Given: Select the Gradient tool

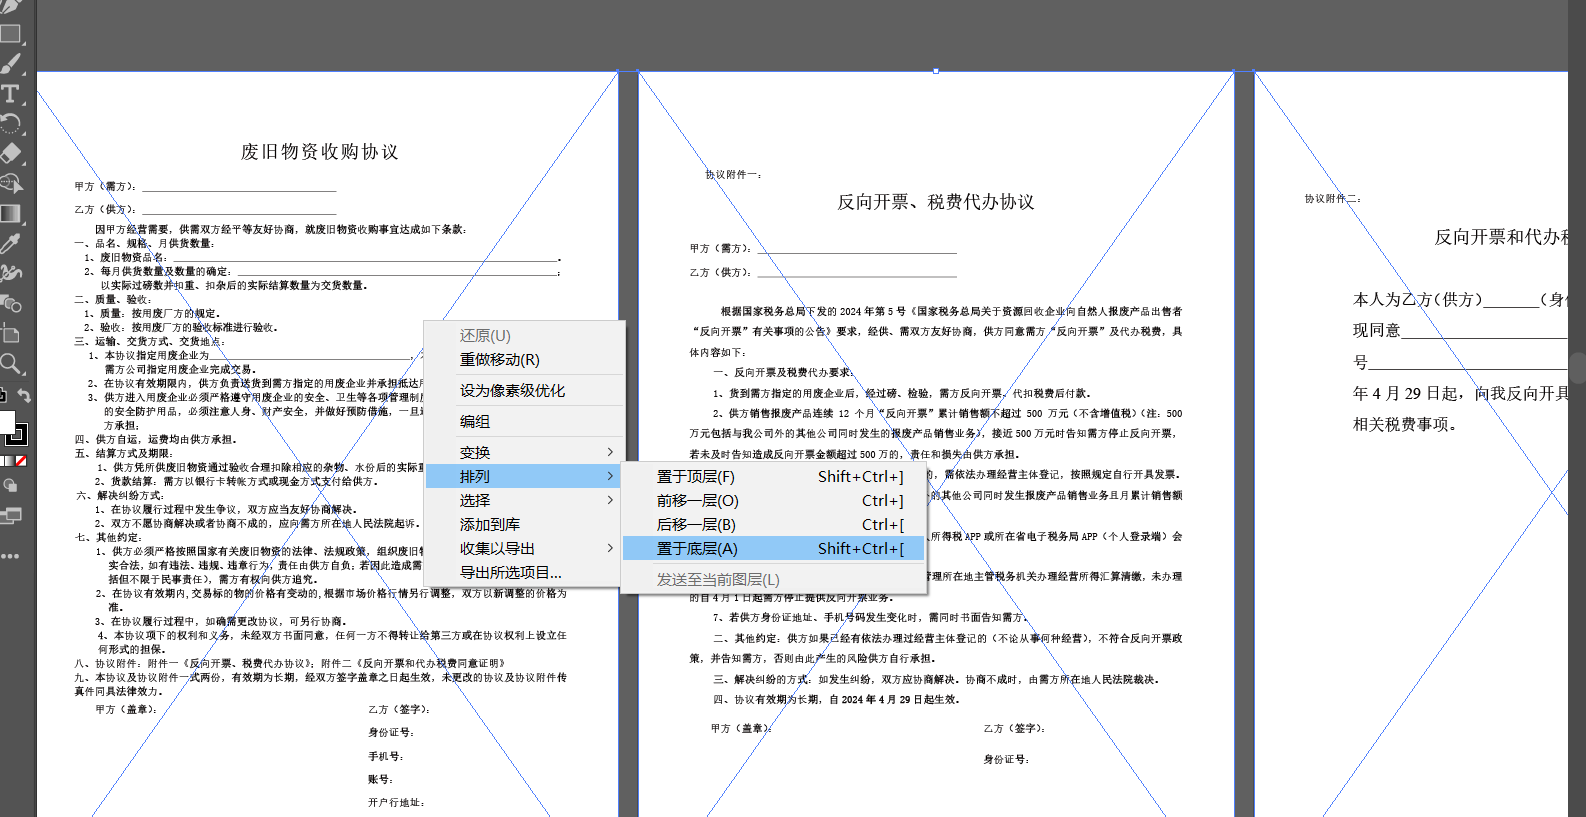Looking at the screenshot, I should point(10,213).
